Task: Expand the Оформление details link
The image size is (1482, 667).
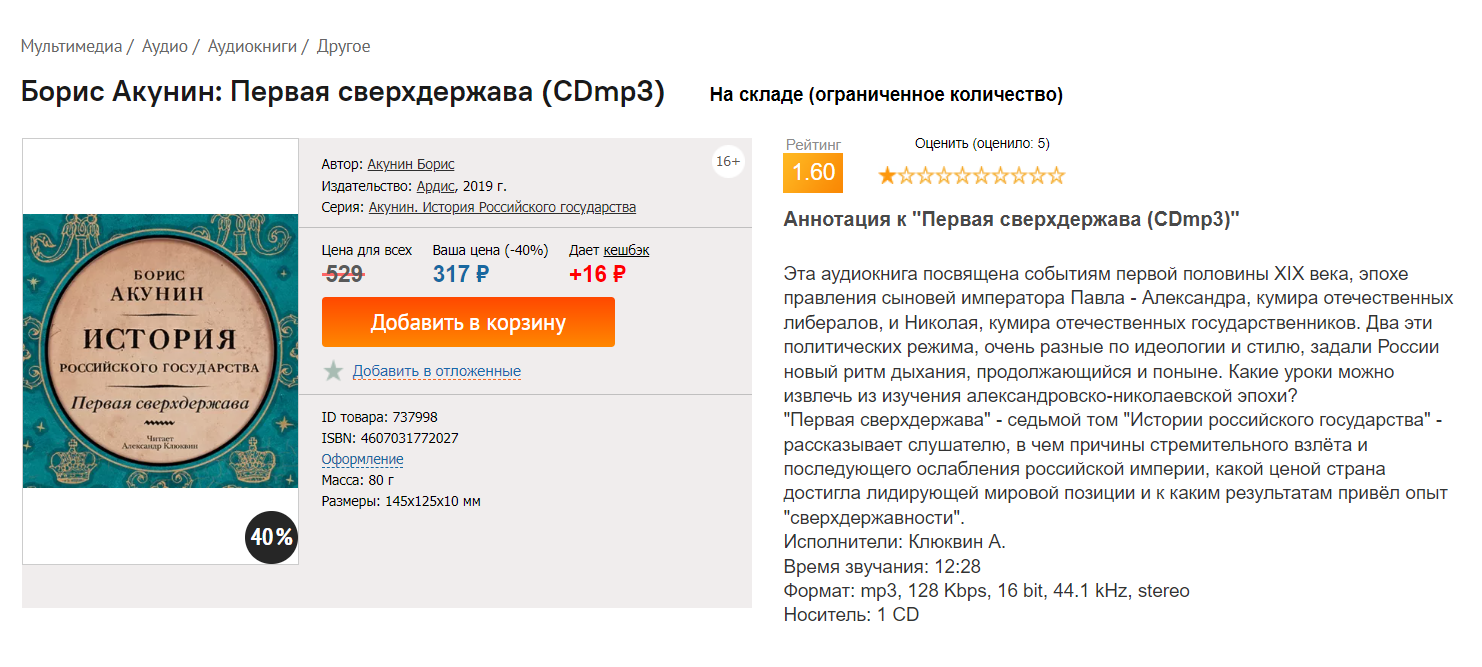Action: [x=362, y=459]
